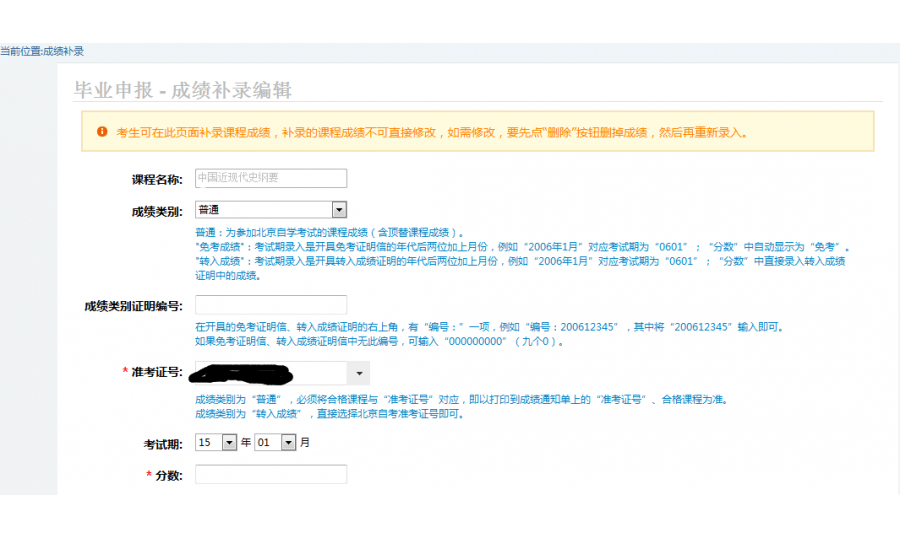Open the exam month dropdown showing 01
The image size is (900, 540).
coord(276,442)
